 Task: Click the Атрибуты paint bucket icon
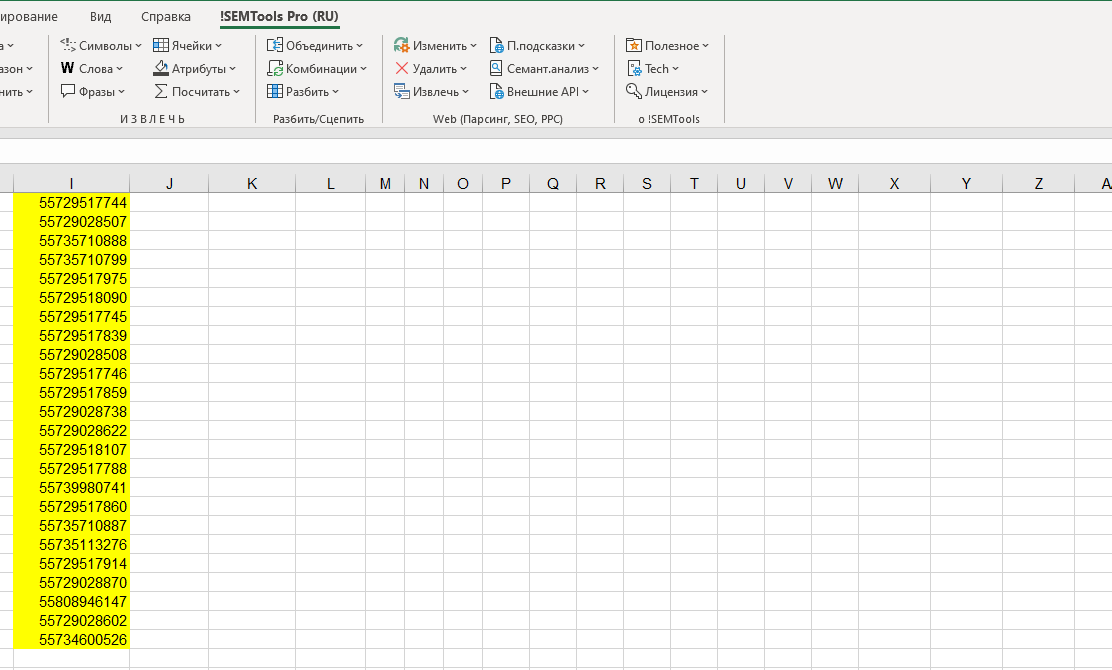coord(161,69)
